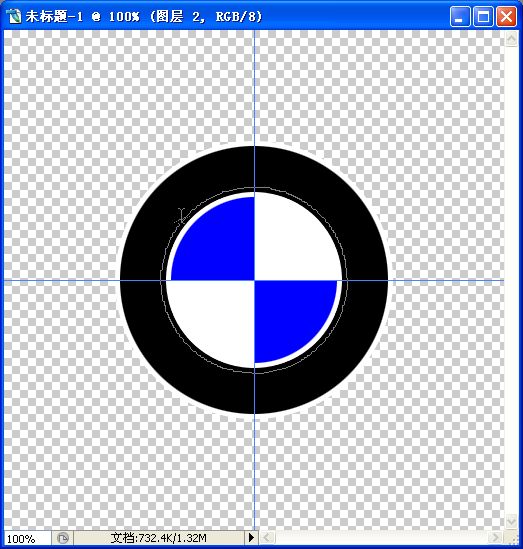Open the status bar info arrow menu
The height and width of the screenshot is (549, 523).
click(251, 538)
